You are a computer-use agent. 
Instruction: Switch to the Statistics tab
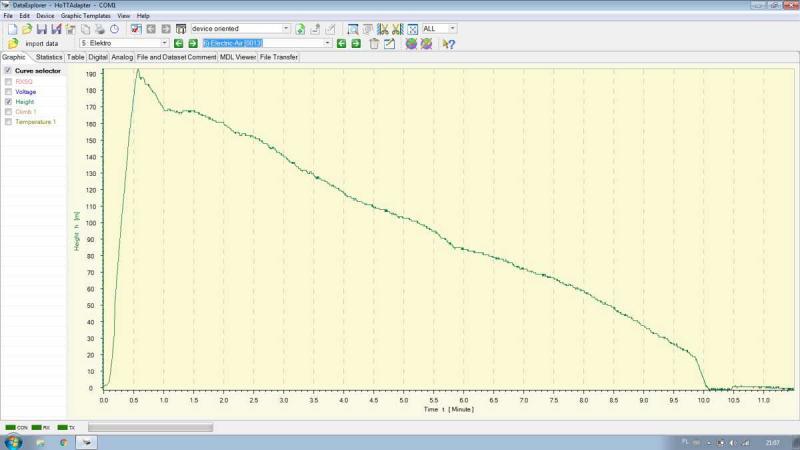49,57
